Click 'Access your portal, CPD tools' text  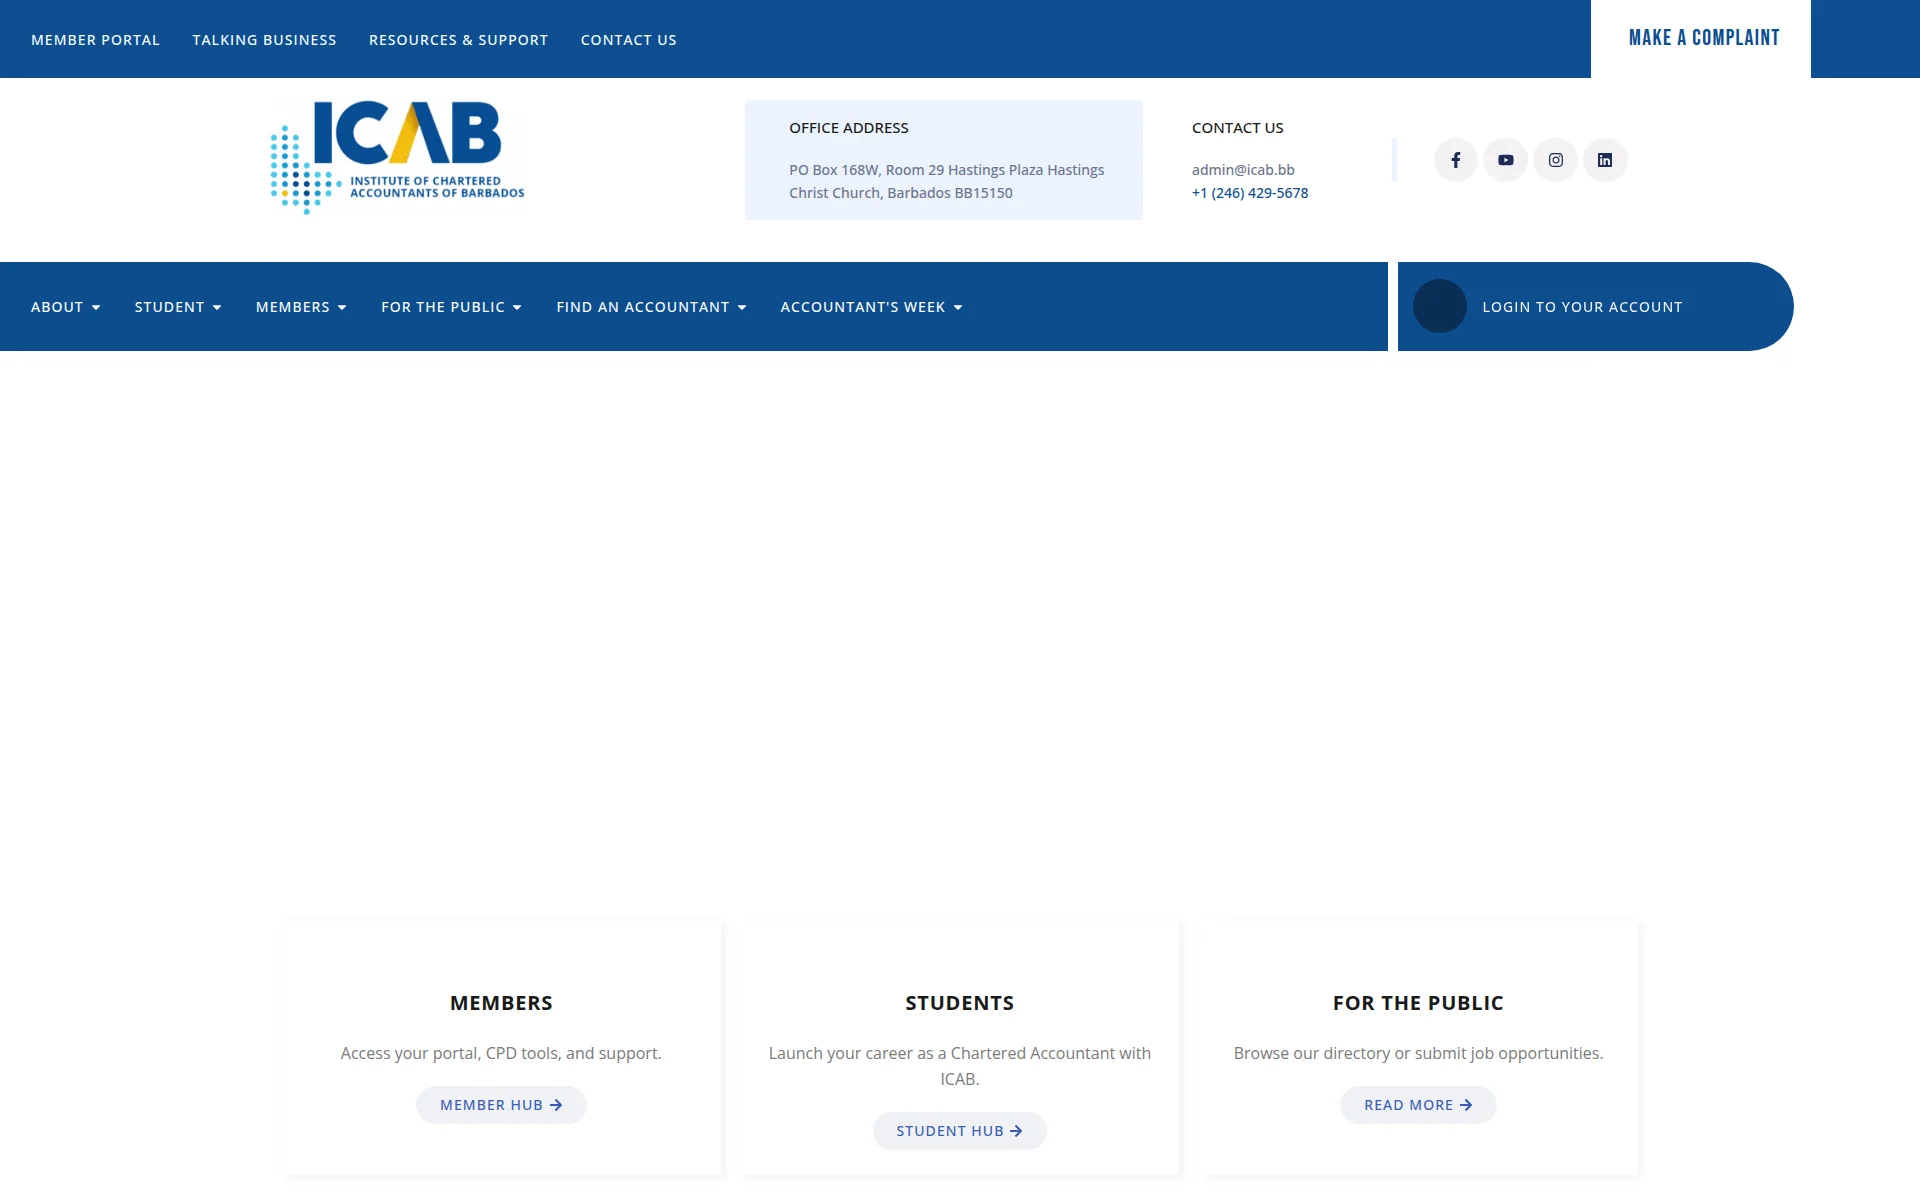(501, 1053)
